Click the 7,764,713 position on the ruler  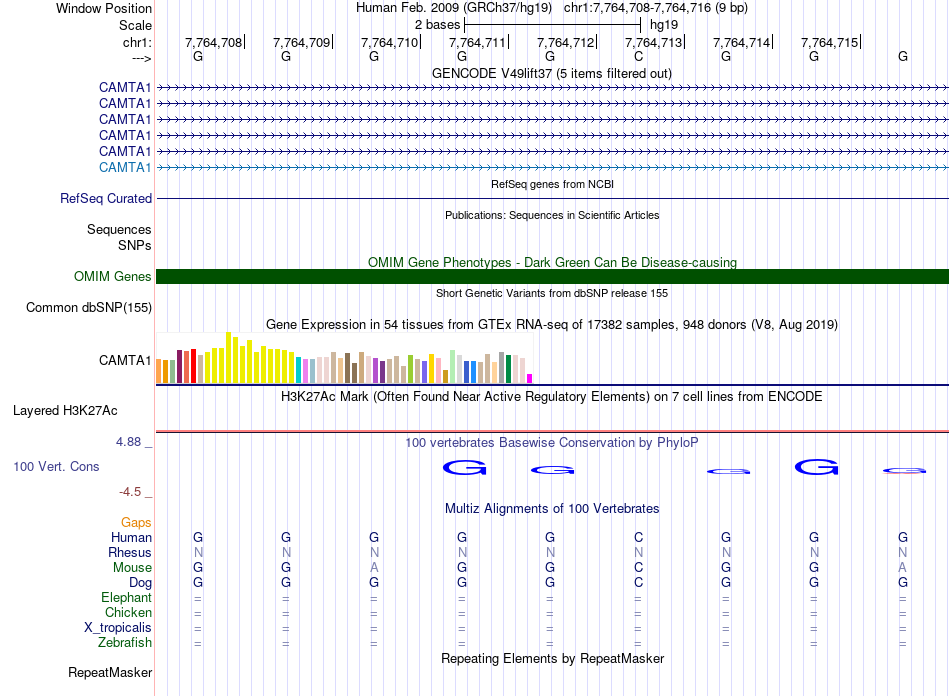coord(654,43)
